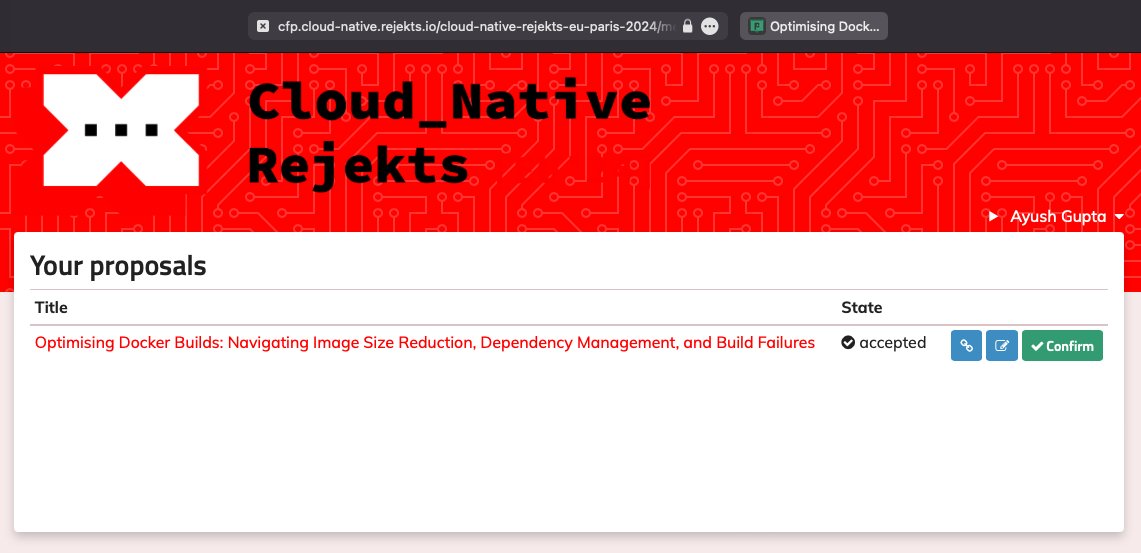Click the 'accepted' state text
Viewport: 1141px width, 553px height.
pos(892,342)
